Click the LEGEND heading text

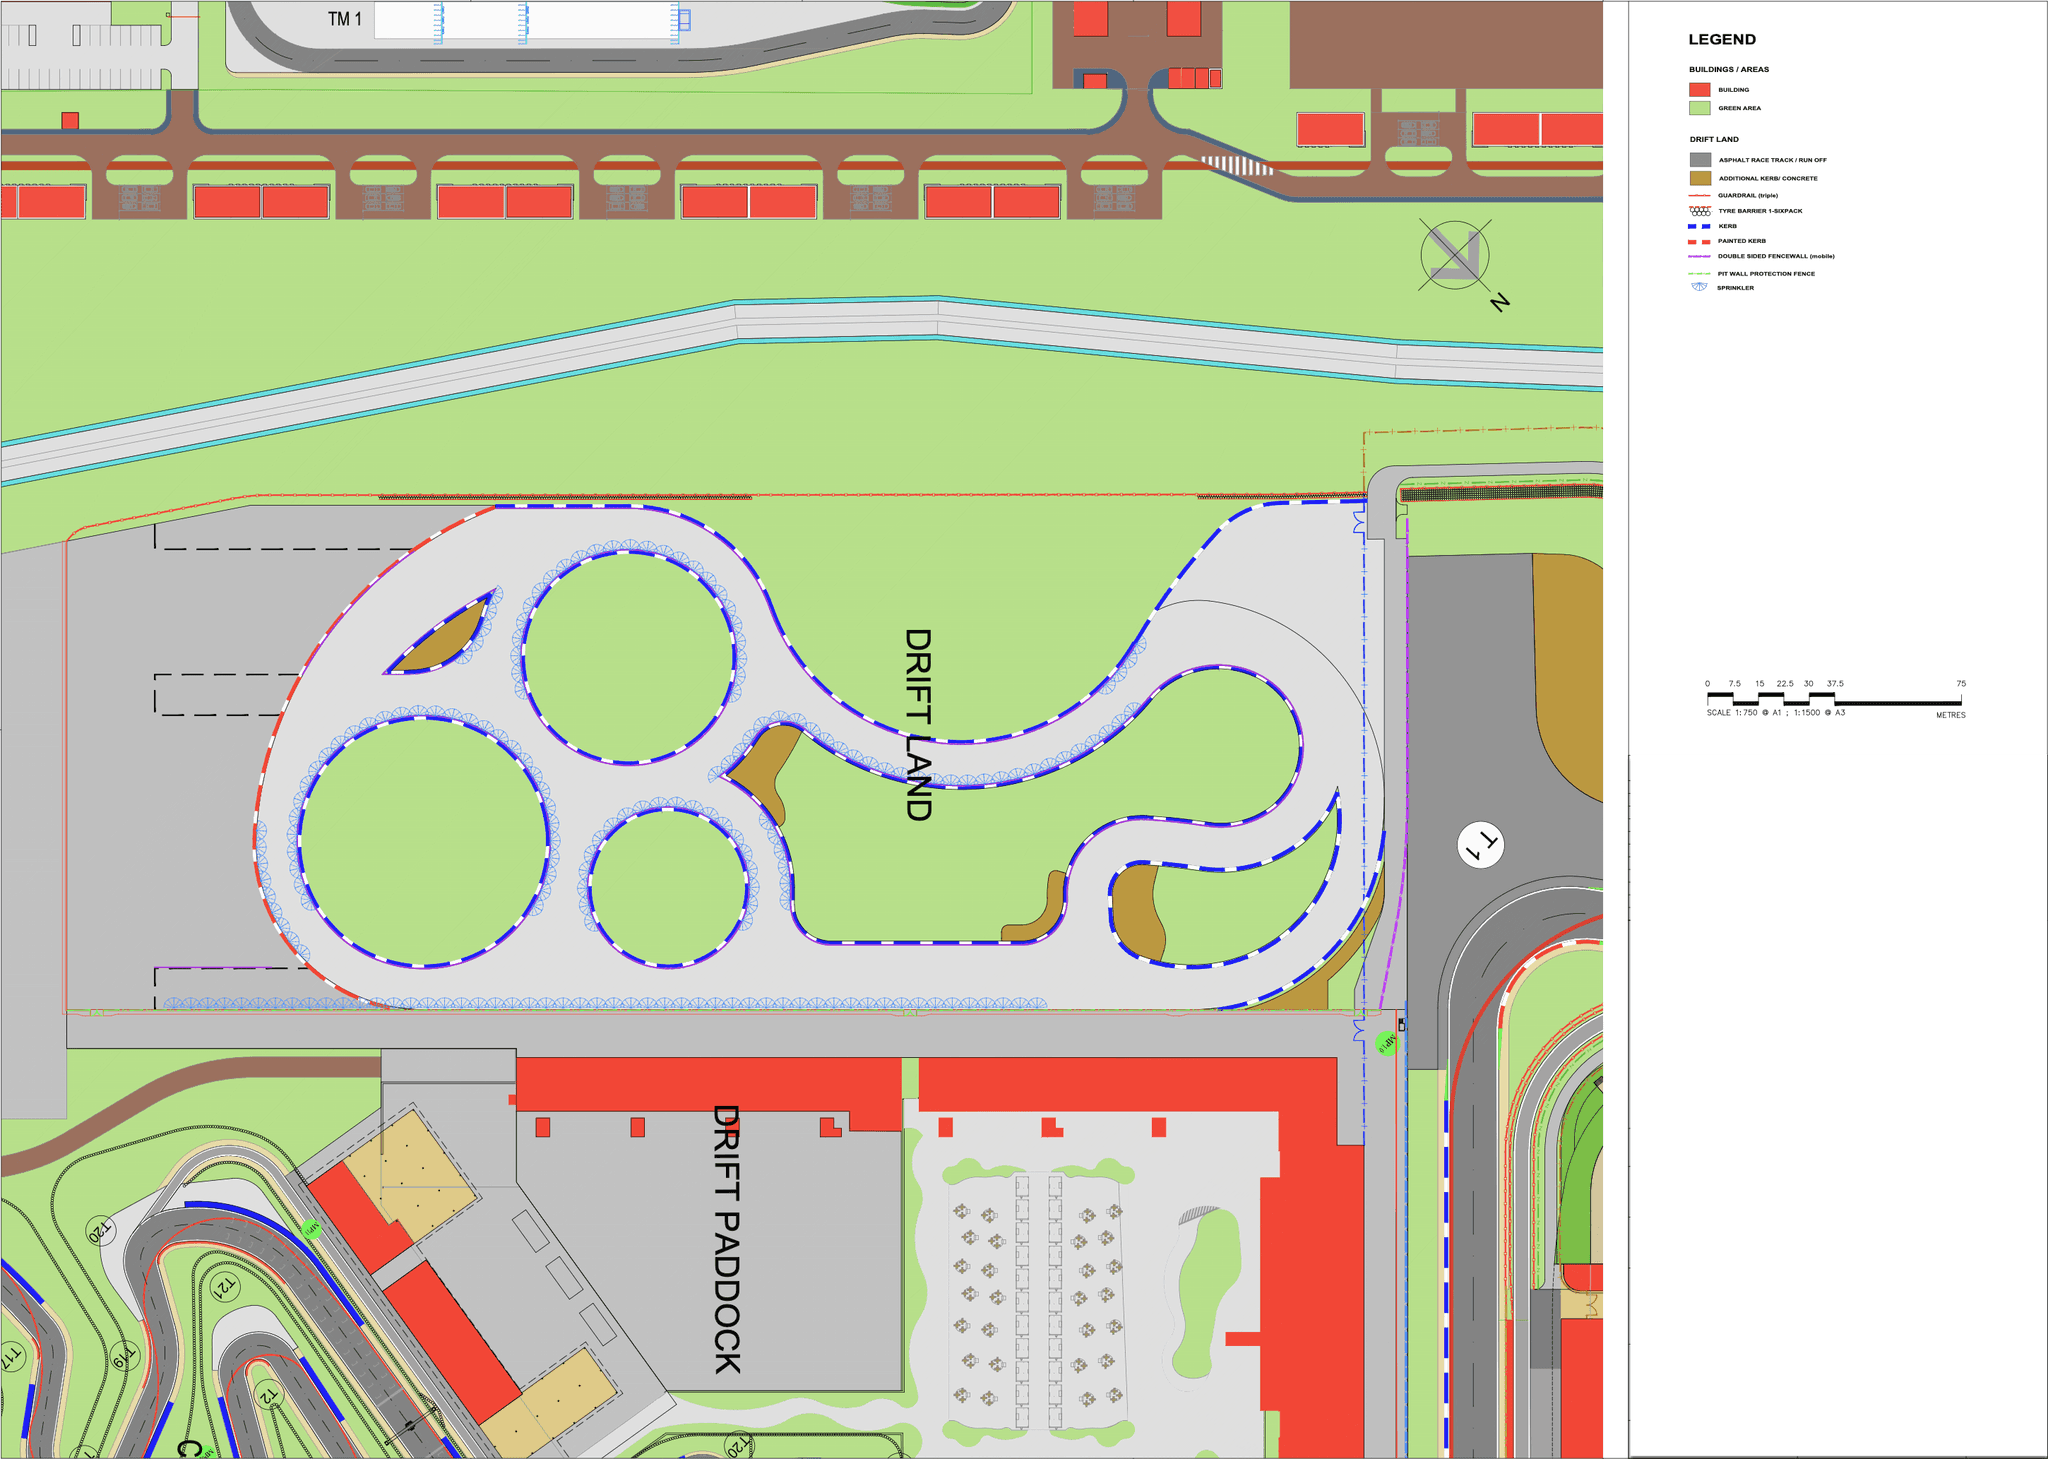pyautogui.click(x=1722, y=40)
